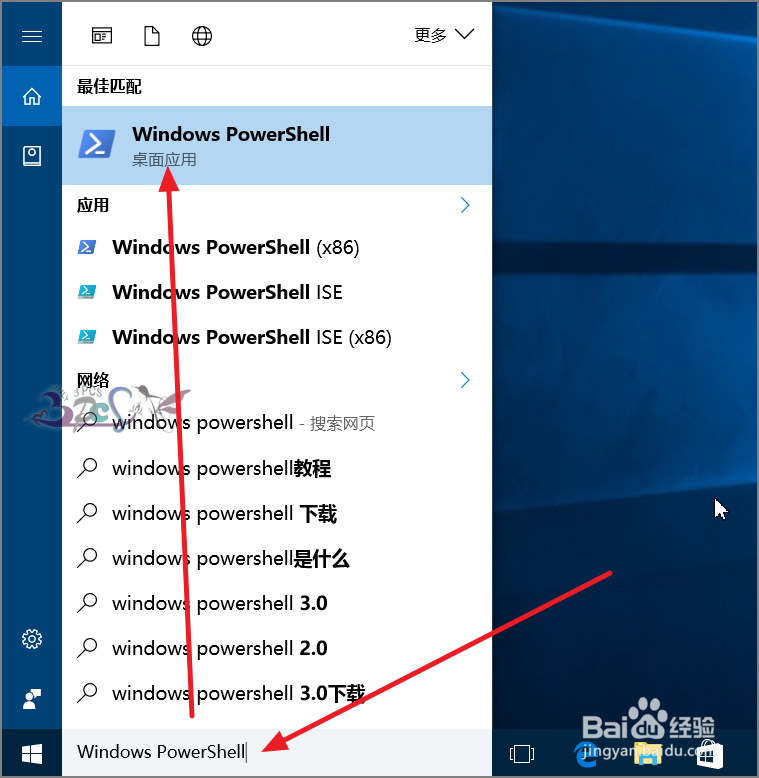This screenshot has width=759, height=778.
Task: Select suggestion windows powershell 3.0
Action: (x=277, y=603)
